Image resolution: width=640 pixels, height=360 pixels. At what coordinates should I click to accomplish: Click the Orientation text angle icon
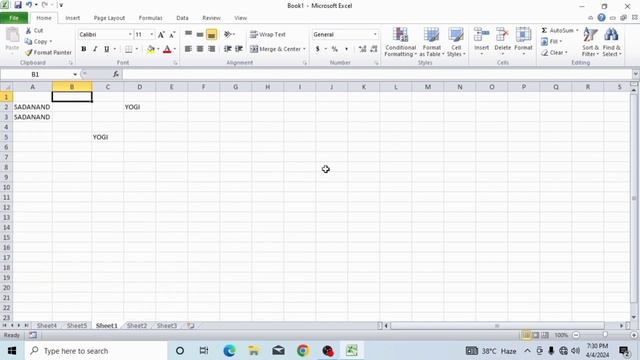click(228, 34)
